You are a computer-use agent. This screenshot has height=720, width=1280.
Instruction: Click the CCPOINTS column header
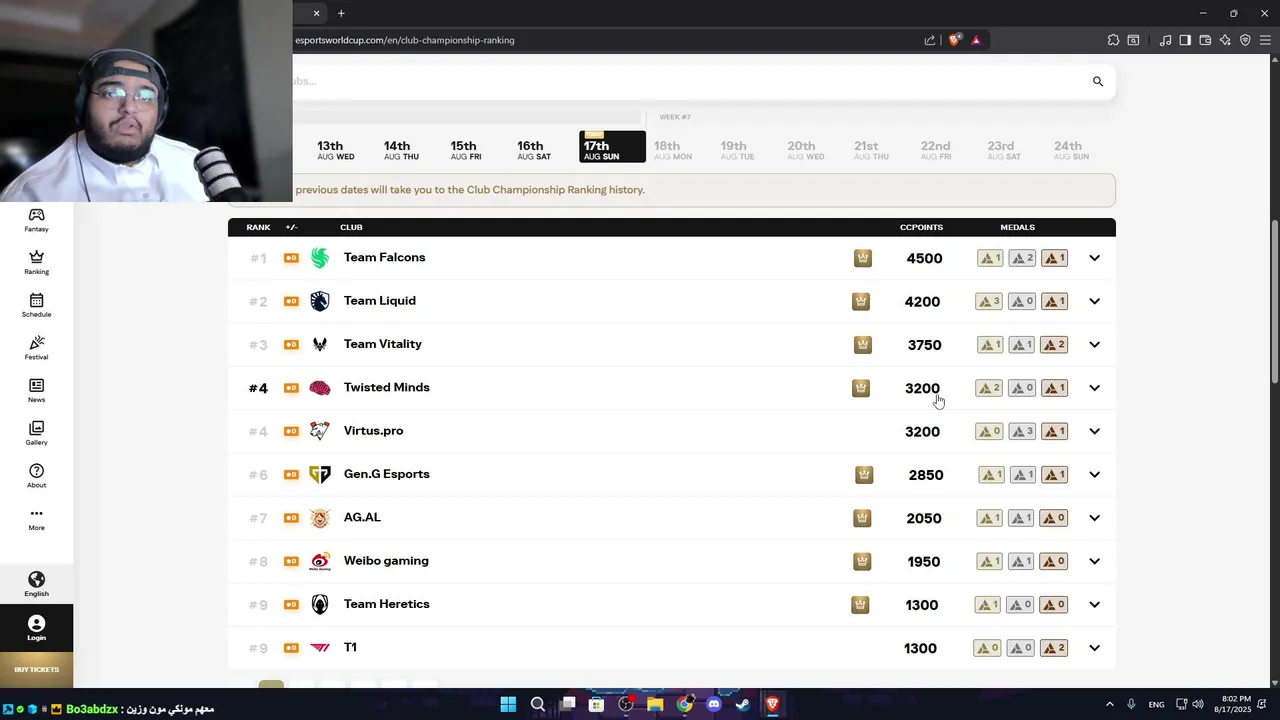921,227
